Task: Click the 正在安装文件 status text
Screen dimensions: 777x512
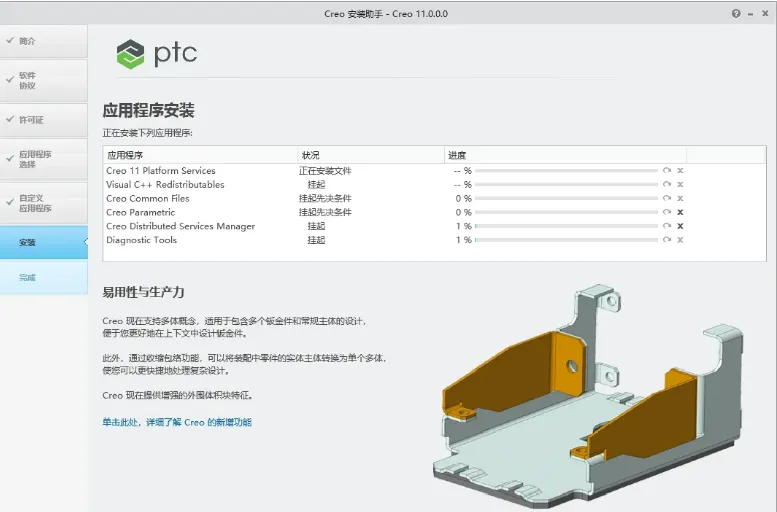Action: click(x=325, y=171)
